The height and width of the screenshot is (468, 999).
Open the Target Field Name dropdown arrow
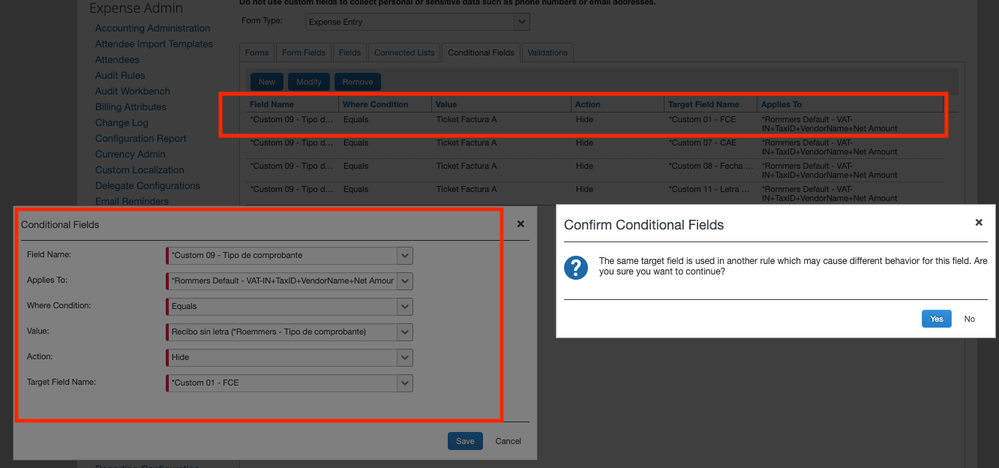pyautogui.click(x=405, y=383)
